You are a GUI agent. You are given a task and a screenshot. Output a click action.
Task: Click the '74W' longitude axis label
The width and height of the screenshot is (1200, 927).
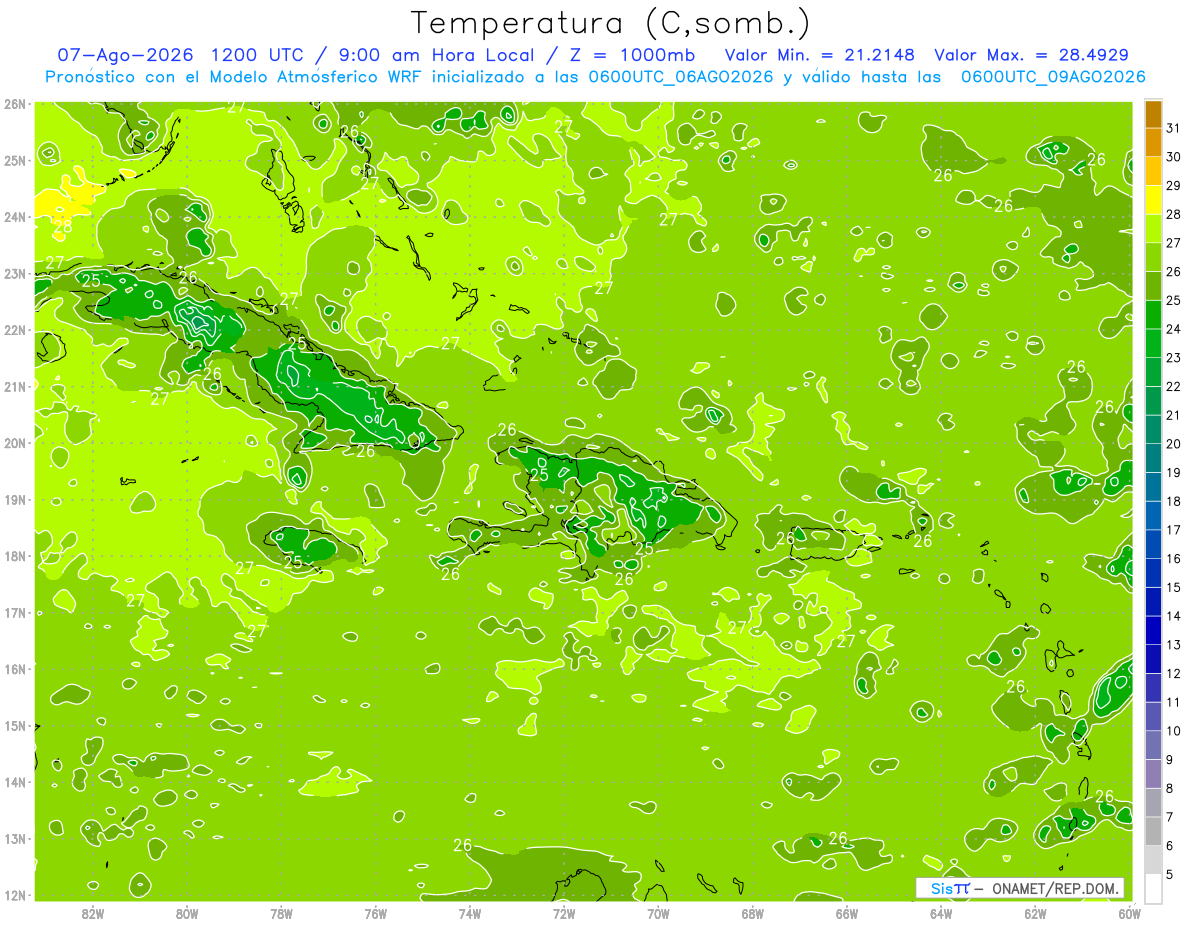pyautogui.click(x=470, y=913)
